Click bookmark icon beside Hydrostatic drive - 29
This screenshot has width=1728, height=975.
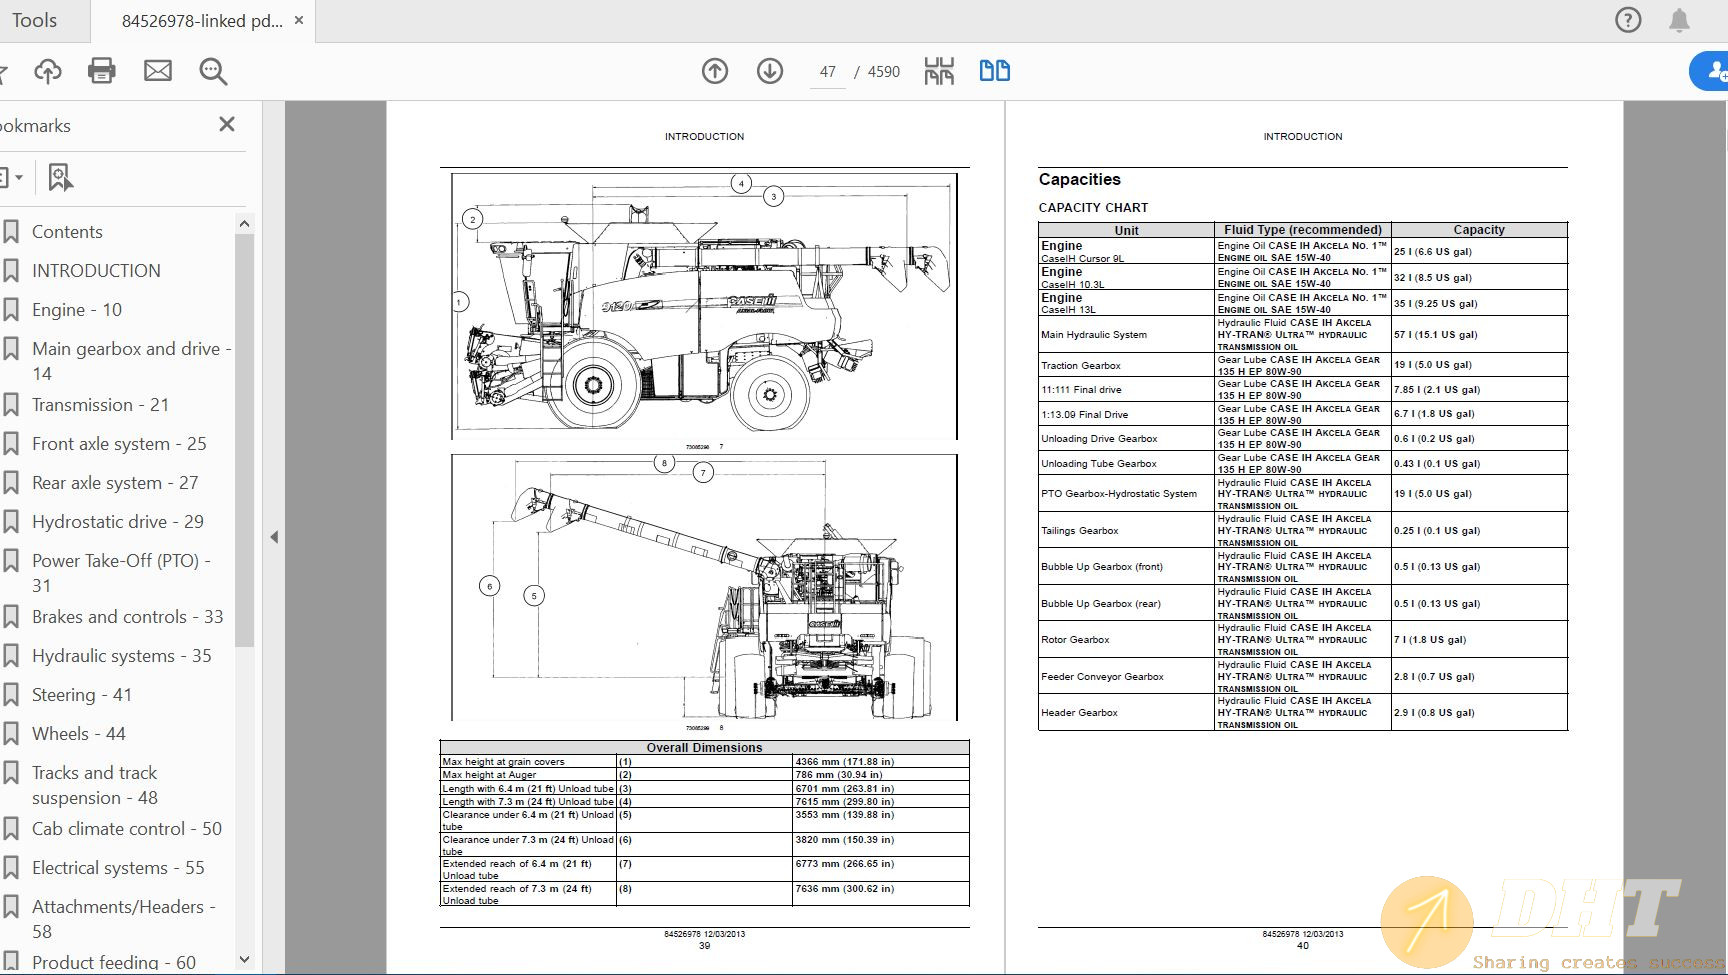coord(12,522)
